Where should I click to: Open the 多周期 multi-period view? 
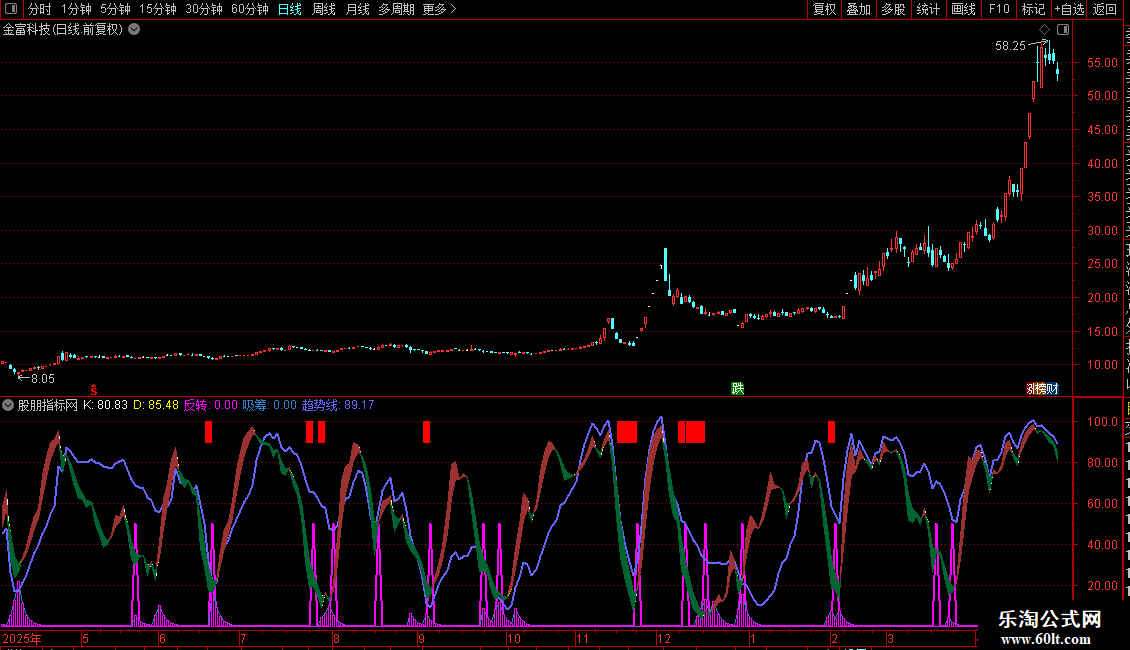coord(396,9)
